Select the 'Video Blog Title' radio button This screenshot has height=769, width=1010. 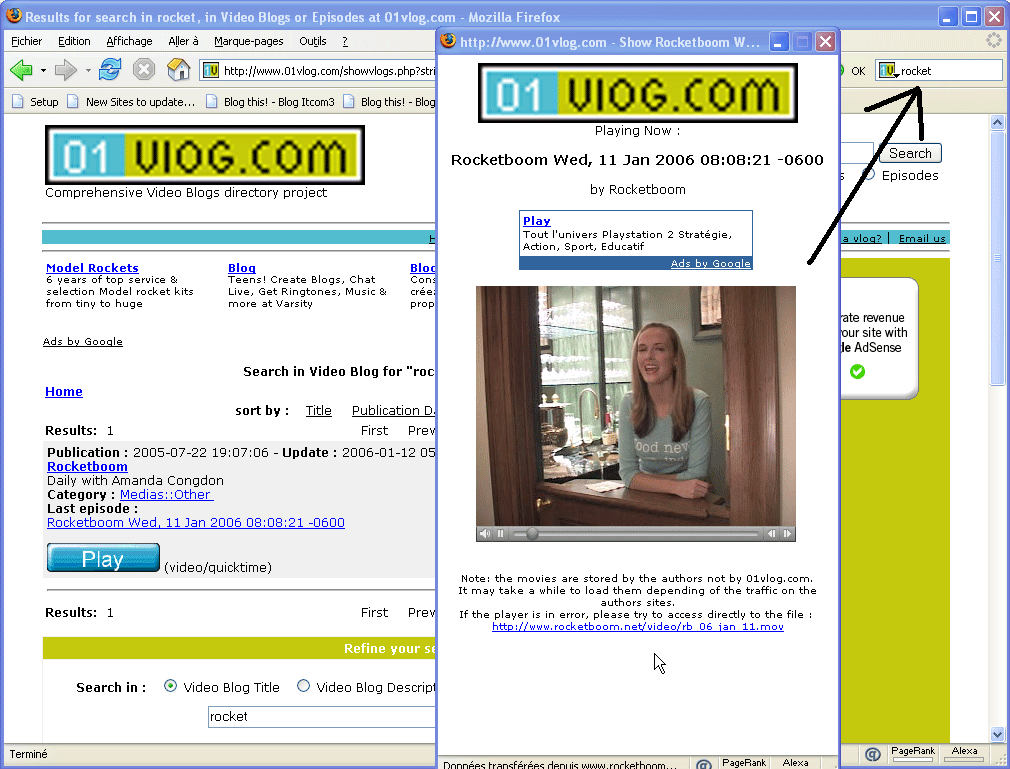tap(170, 687)
